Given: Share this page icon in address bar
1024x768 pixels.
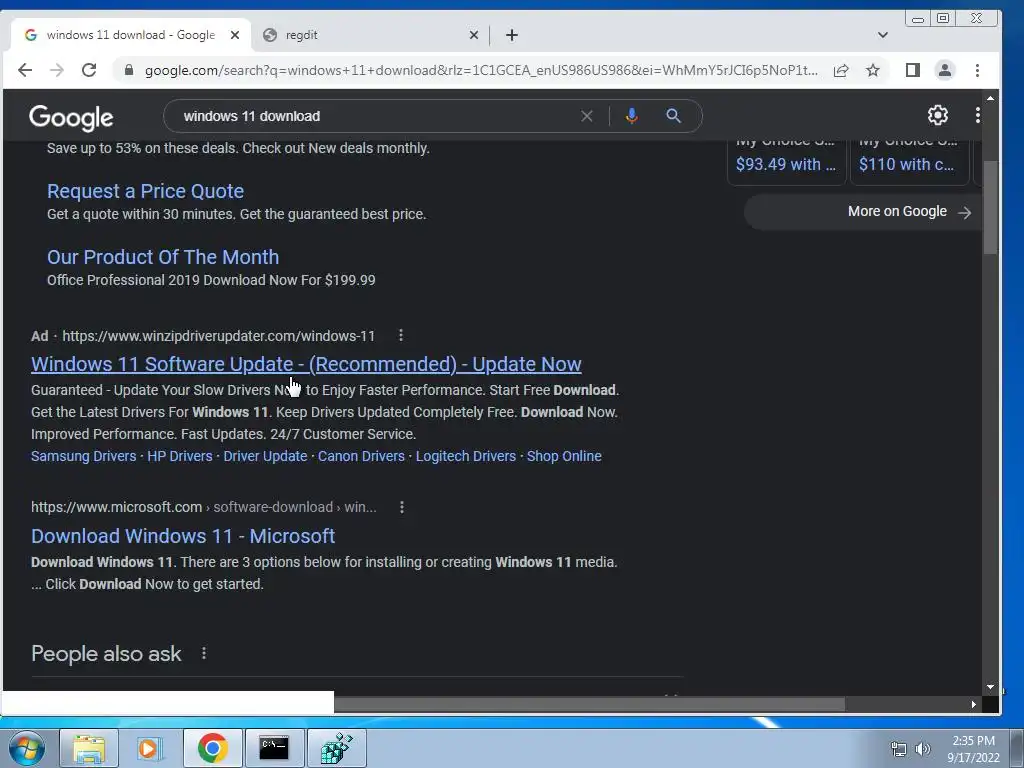Looking at the screenshot, I should 841,70.
